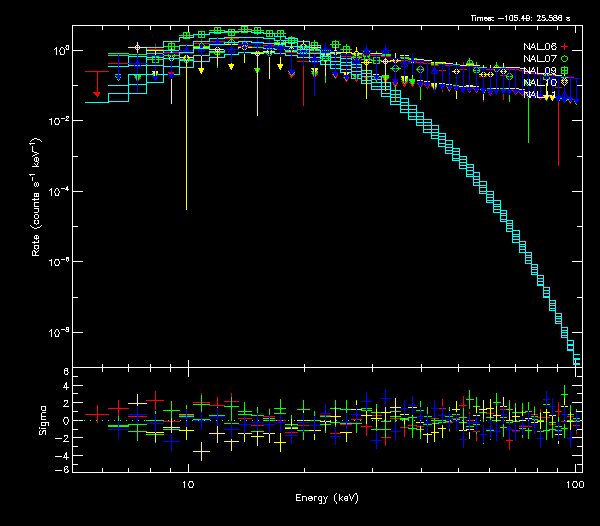The image size is (600, 526).
Task: Click the 10 tick label on energy axis
Action: point(187,483)
